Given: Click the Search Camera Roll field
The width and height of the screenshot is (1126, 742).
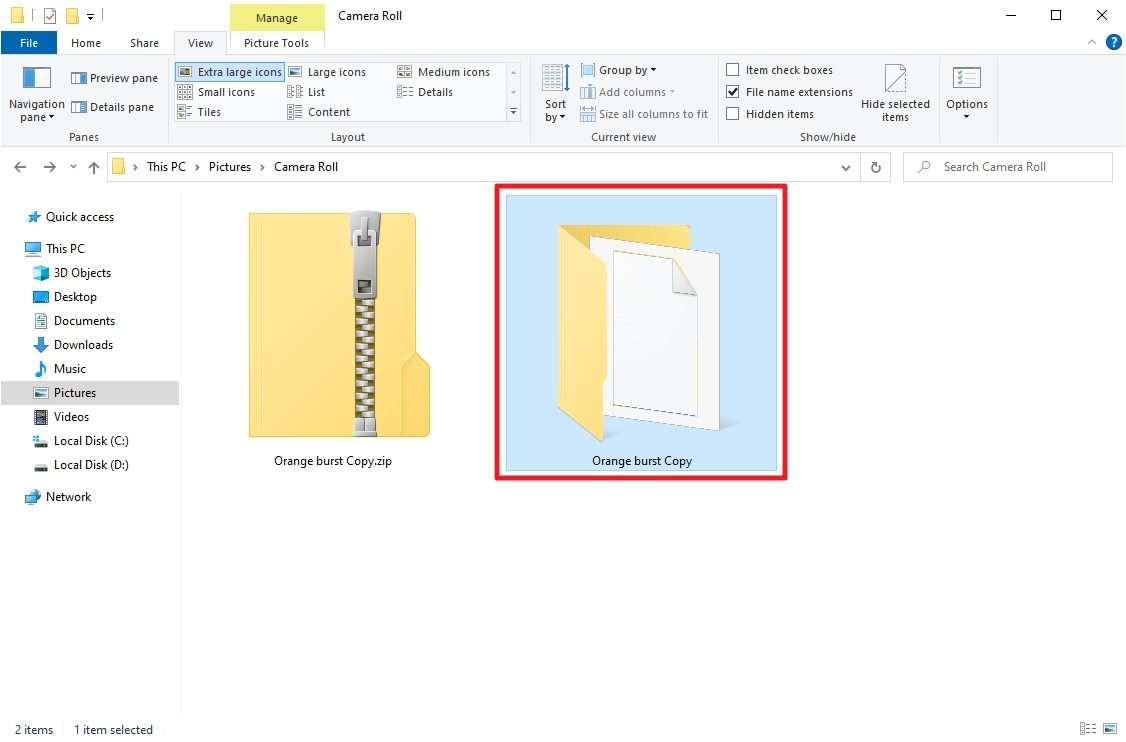Looking at the screenshot, I should click(x=1008, y=167).
